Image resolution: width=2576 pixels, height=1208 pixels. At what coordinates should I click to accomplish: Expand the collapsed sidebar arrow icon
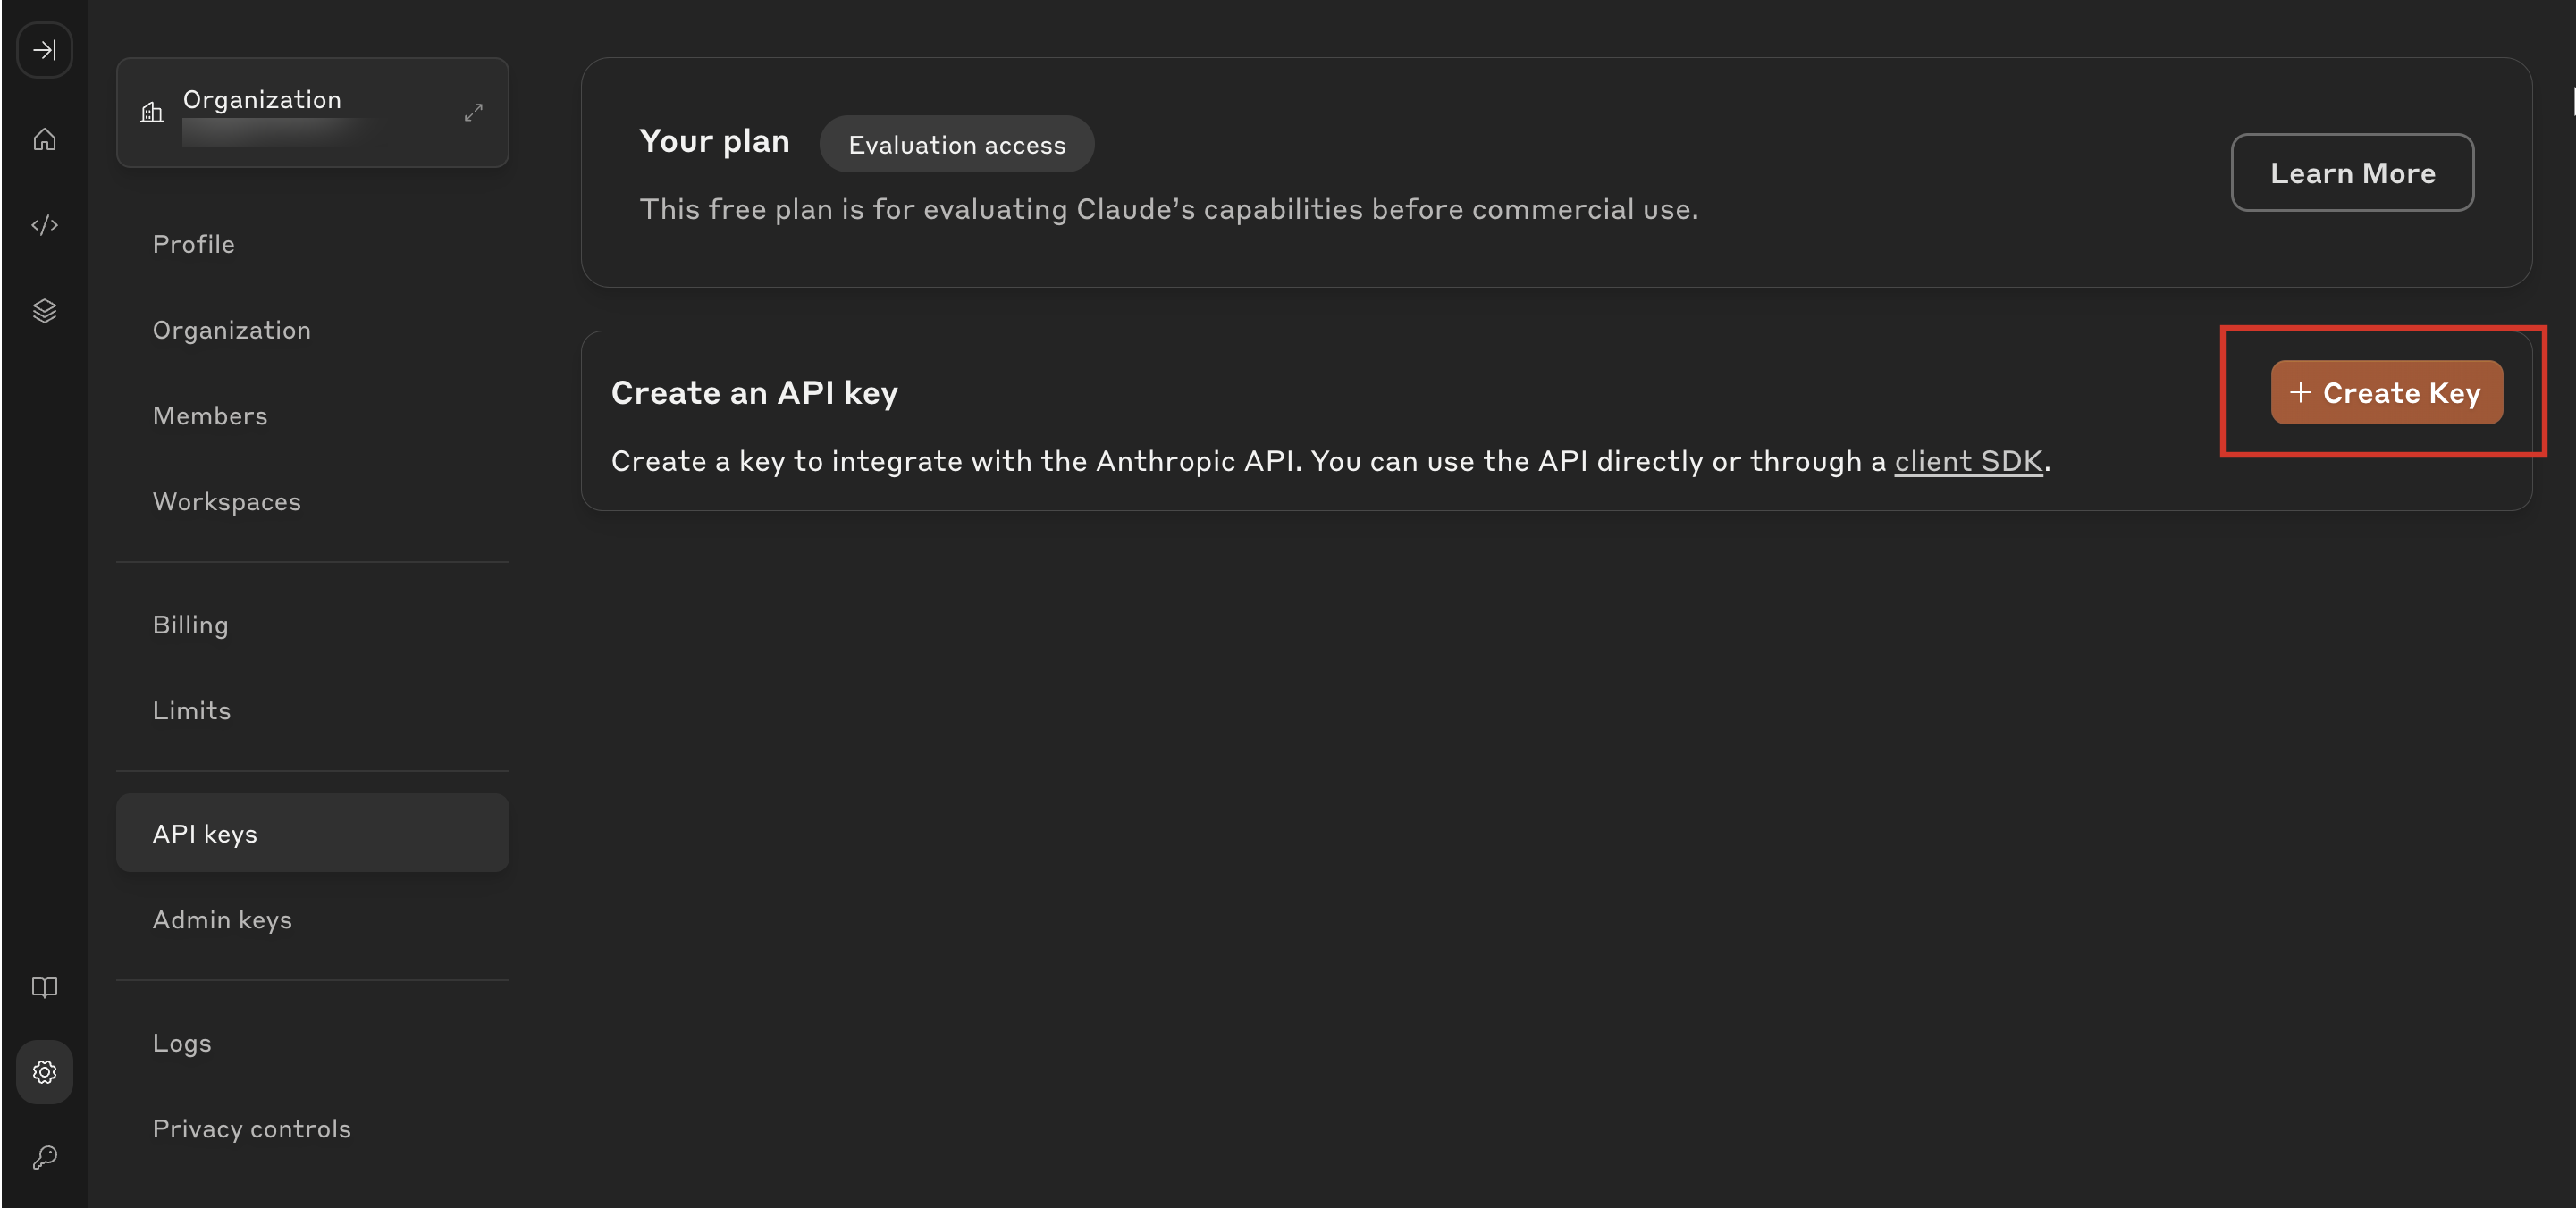pos(45,50)
